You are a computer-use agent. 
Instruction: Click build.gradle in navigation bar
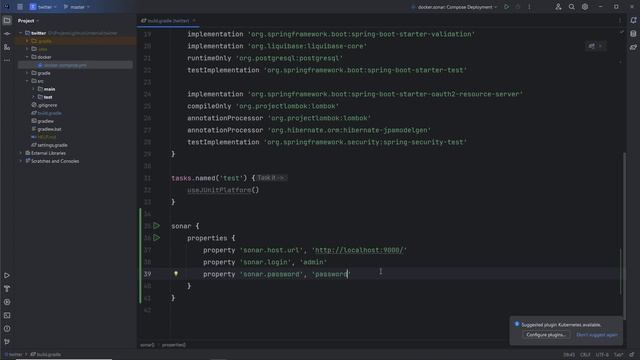tap(46, 354)
